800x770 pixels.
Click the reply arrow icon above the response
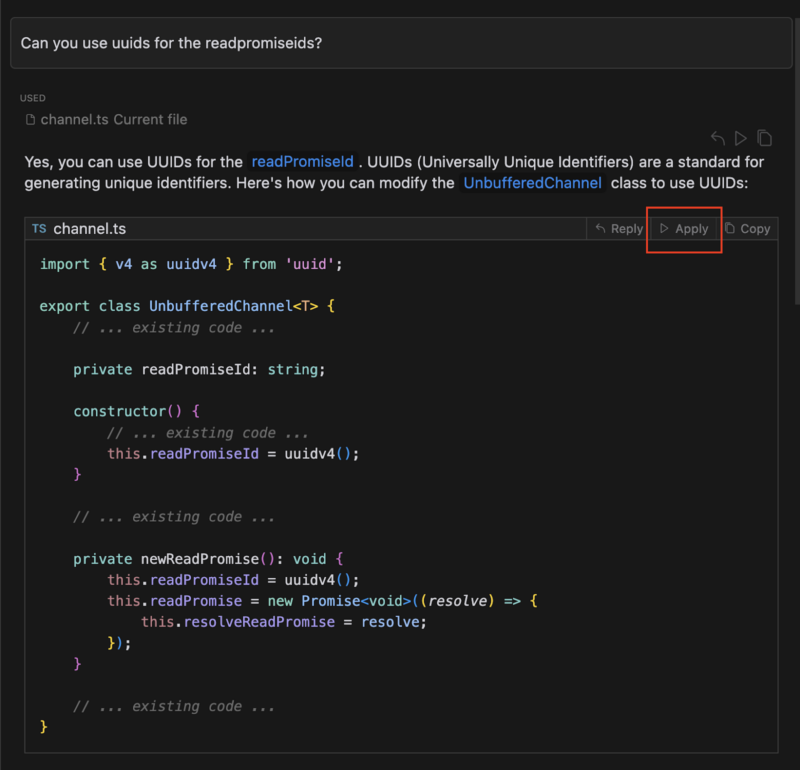[717, 138]
